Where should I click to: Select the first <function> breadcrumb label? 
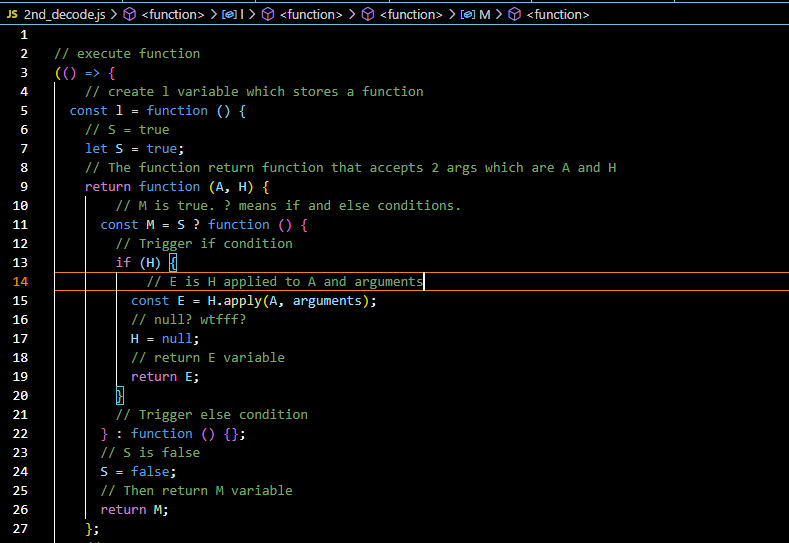pyautogui.click(x=173, y=14)
